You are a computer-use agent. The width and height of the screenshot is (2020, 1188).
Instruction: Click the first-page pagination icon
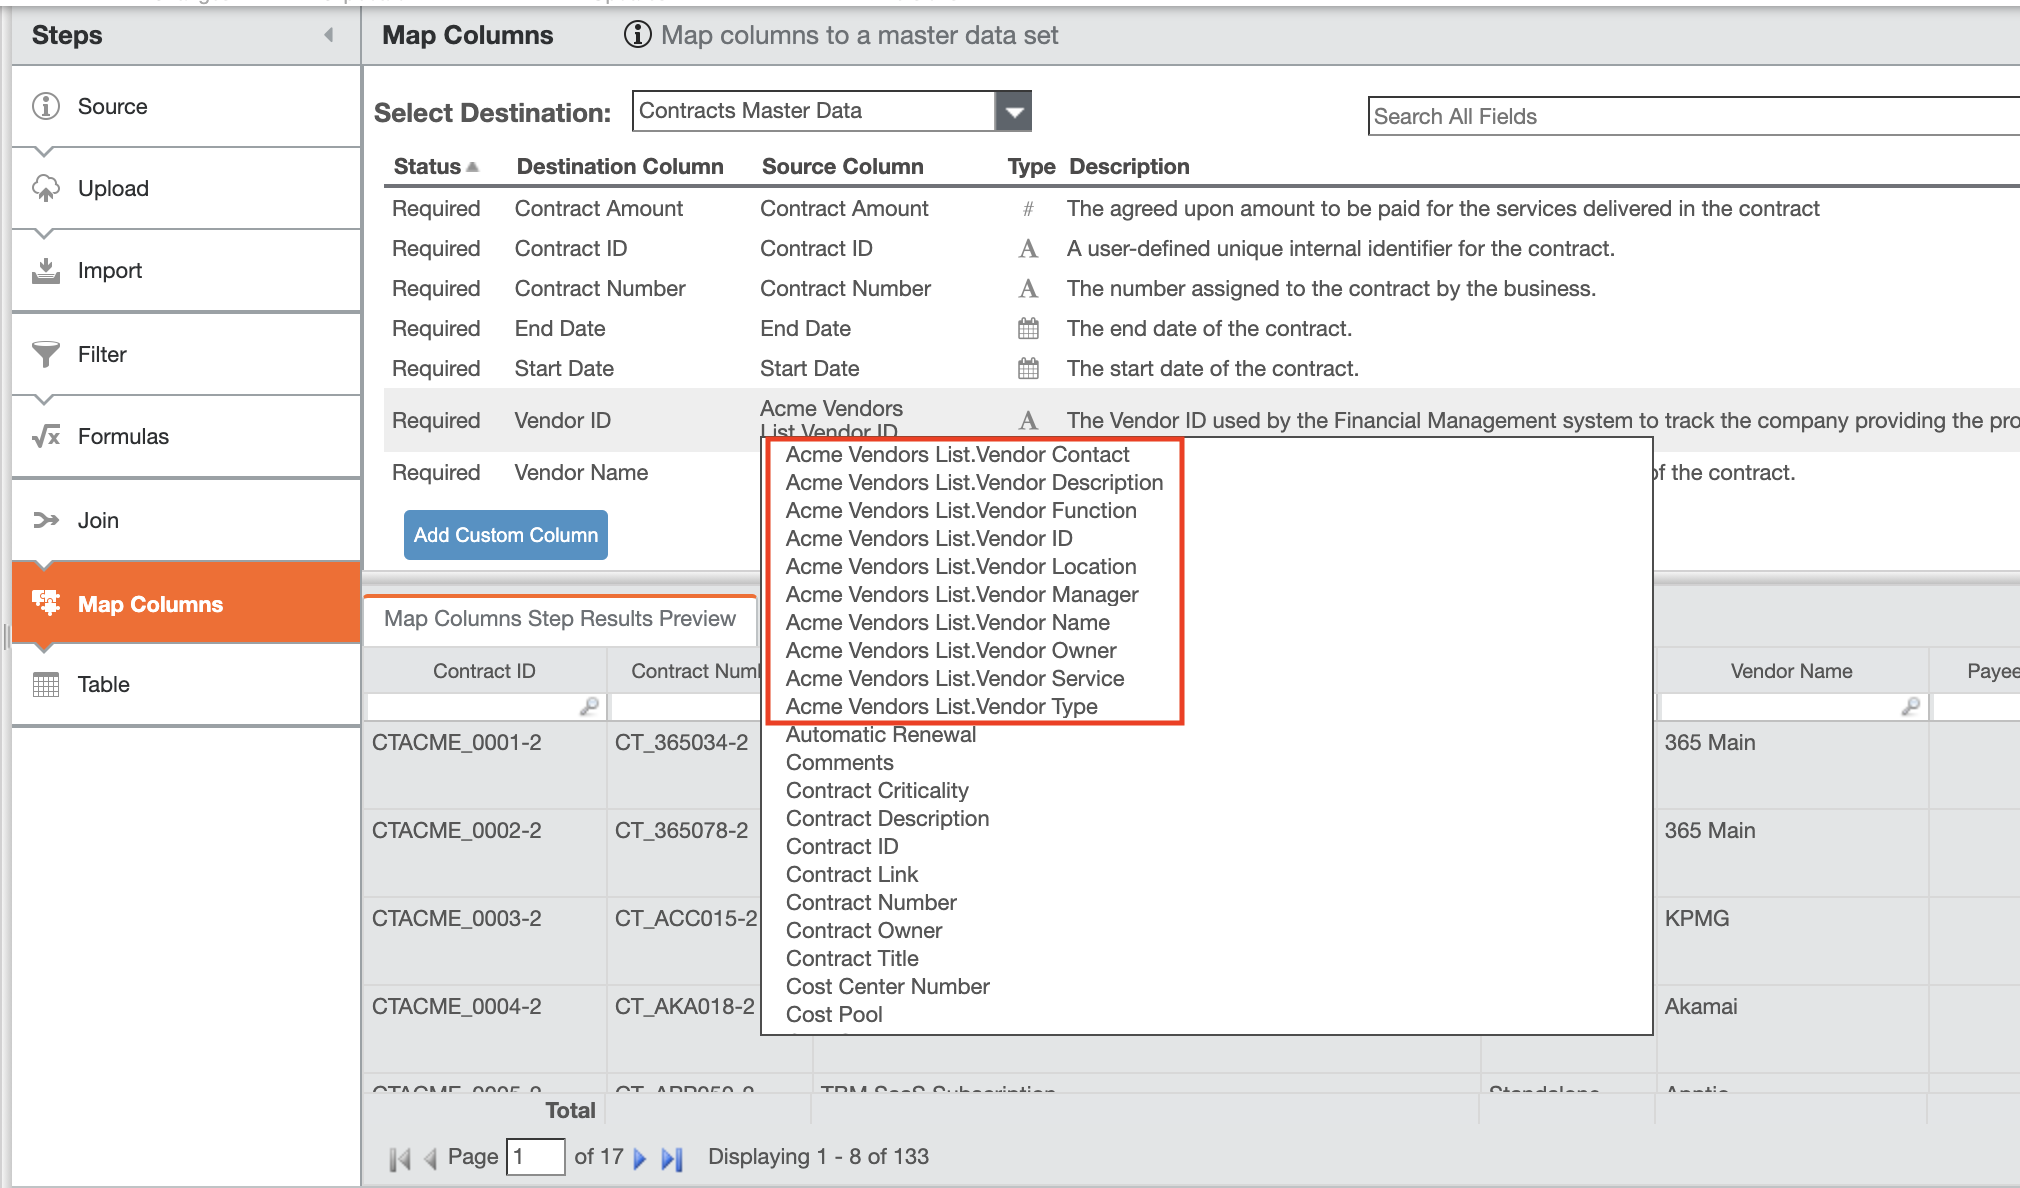pos(400,1157)
